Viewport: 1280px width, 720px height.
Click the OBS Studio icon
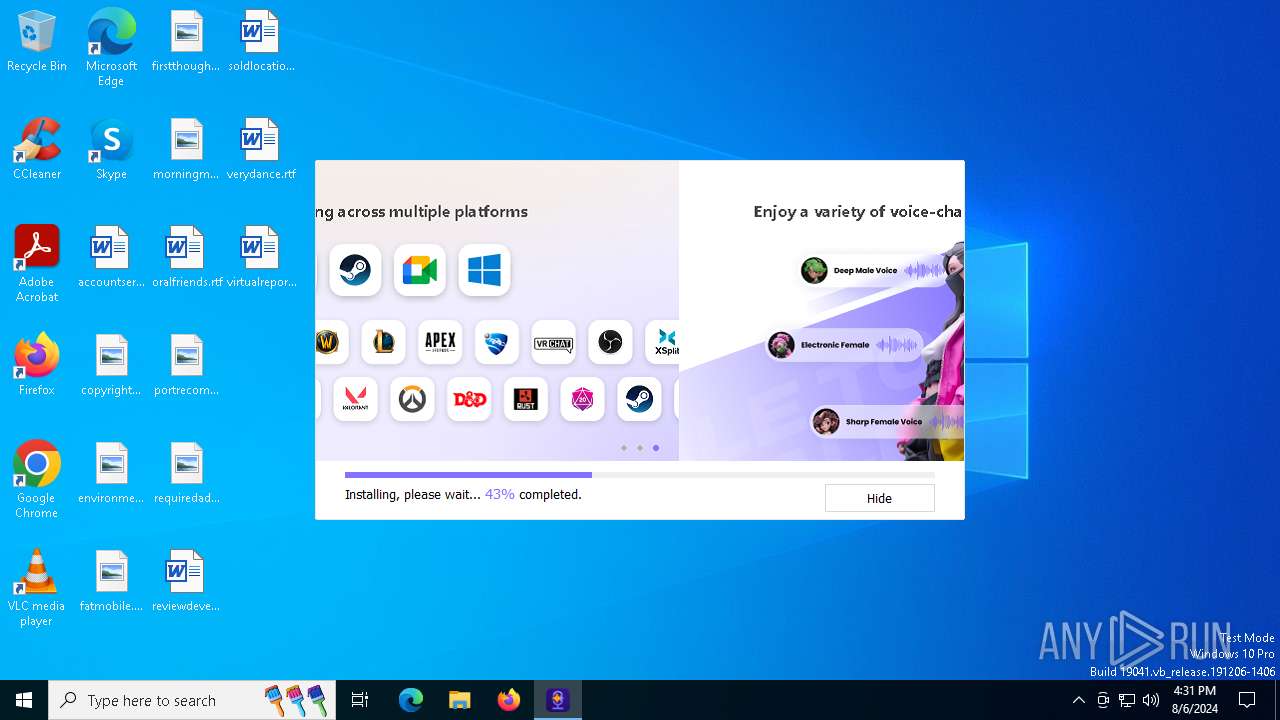[610, 342]
